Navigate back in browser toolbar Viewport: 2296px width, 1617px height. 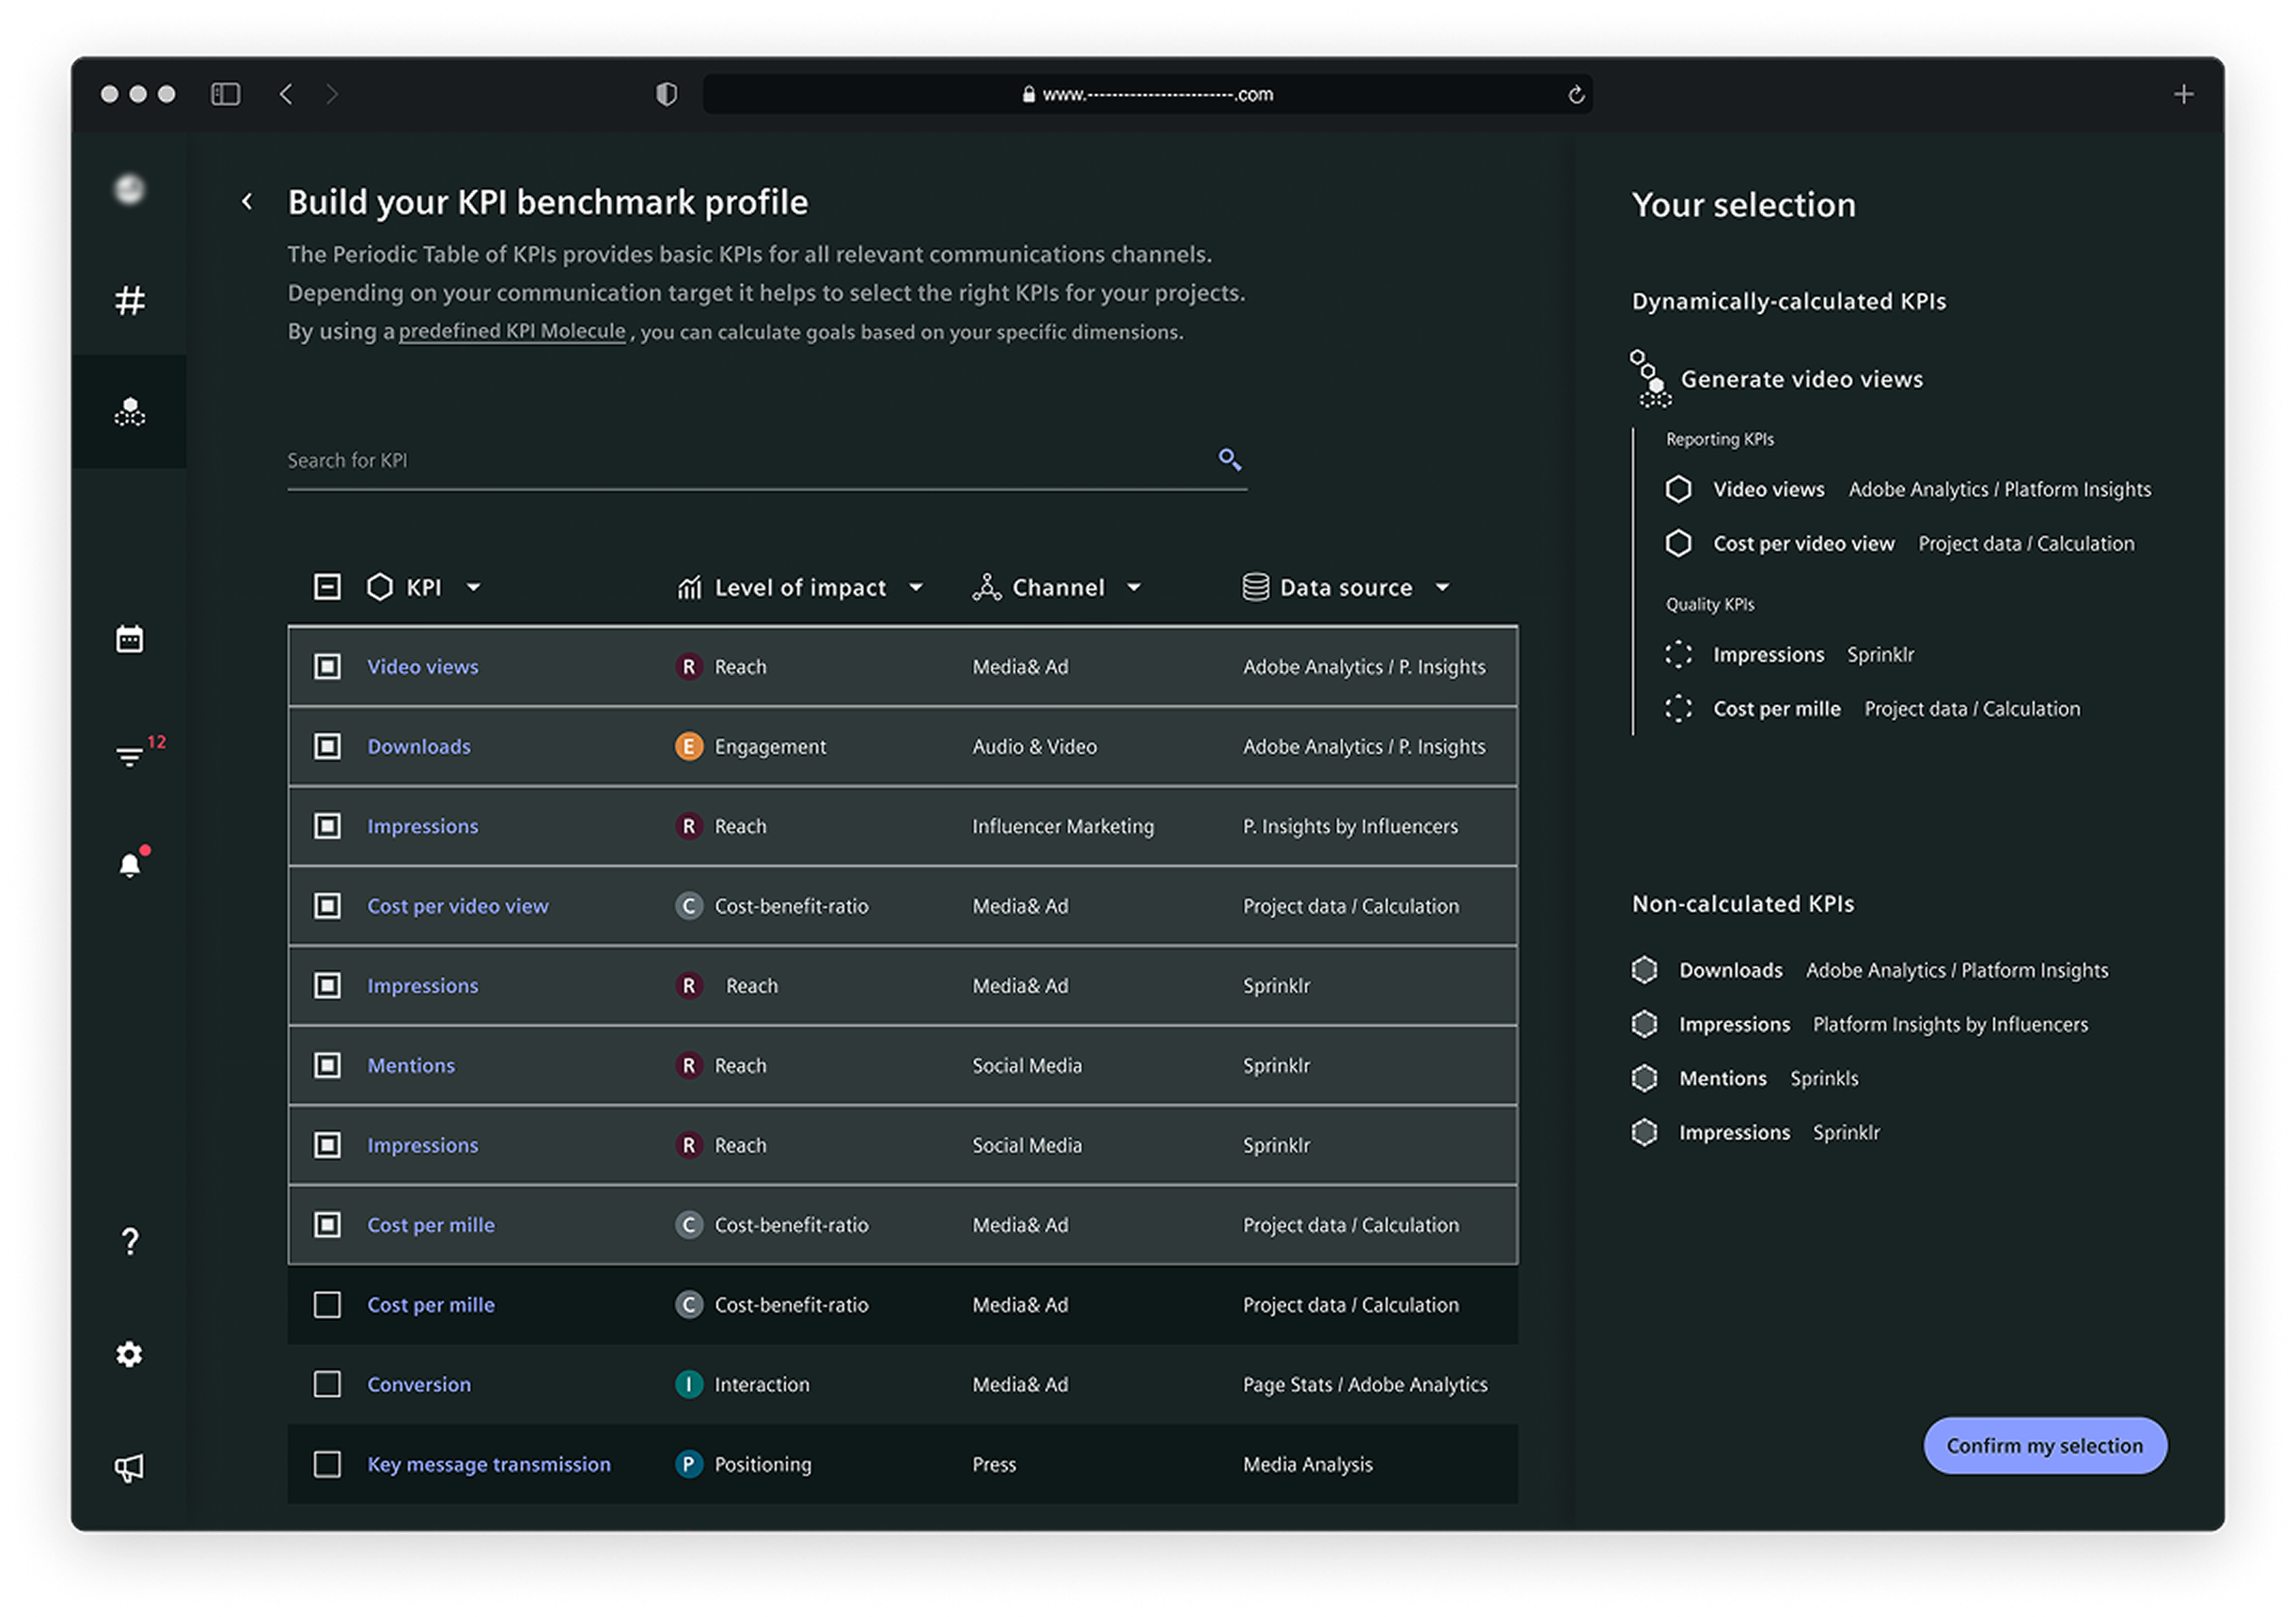tap(286, 94)
